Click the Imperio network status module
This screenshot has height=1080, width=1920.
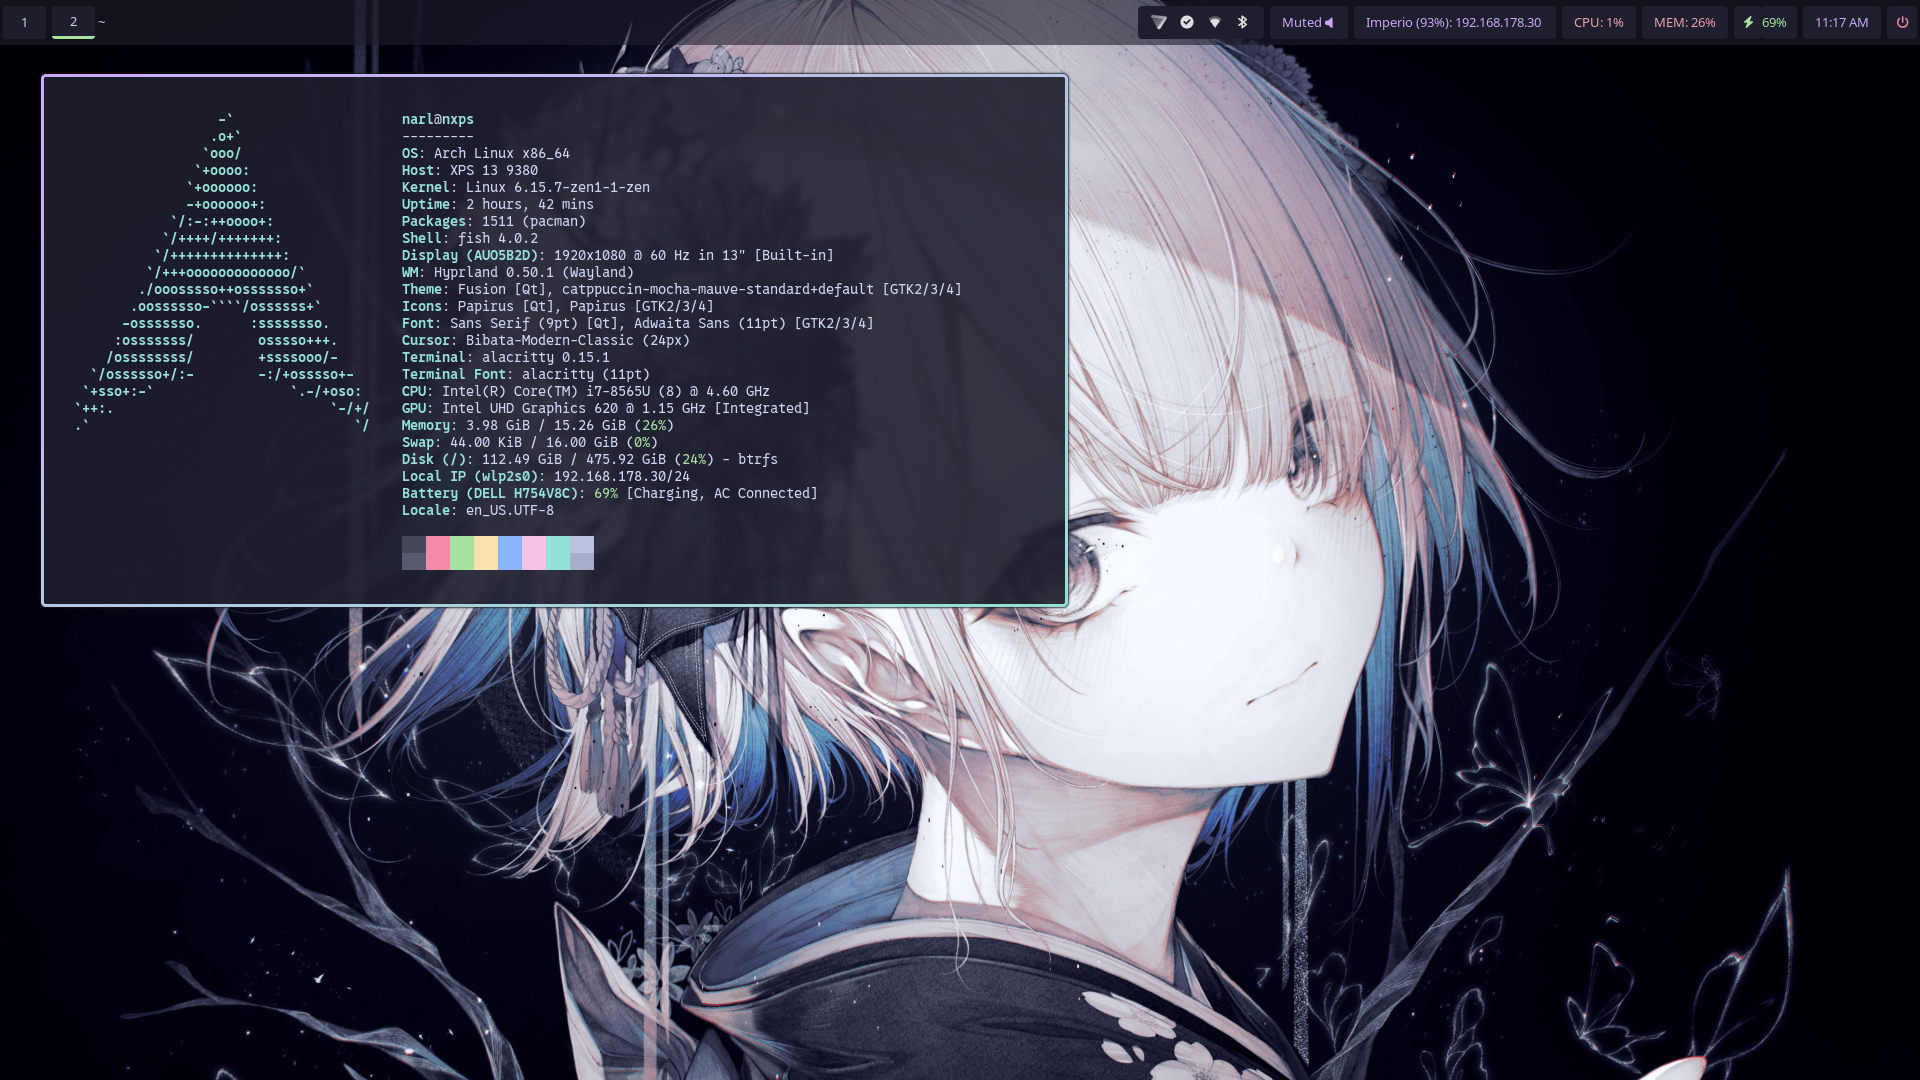1453,22
